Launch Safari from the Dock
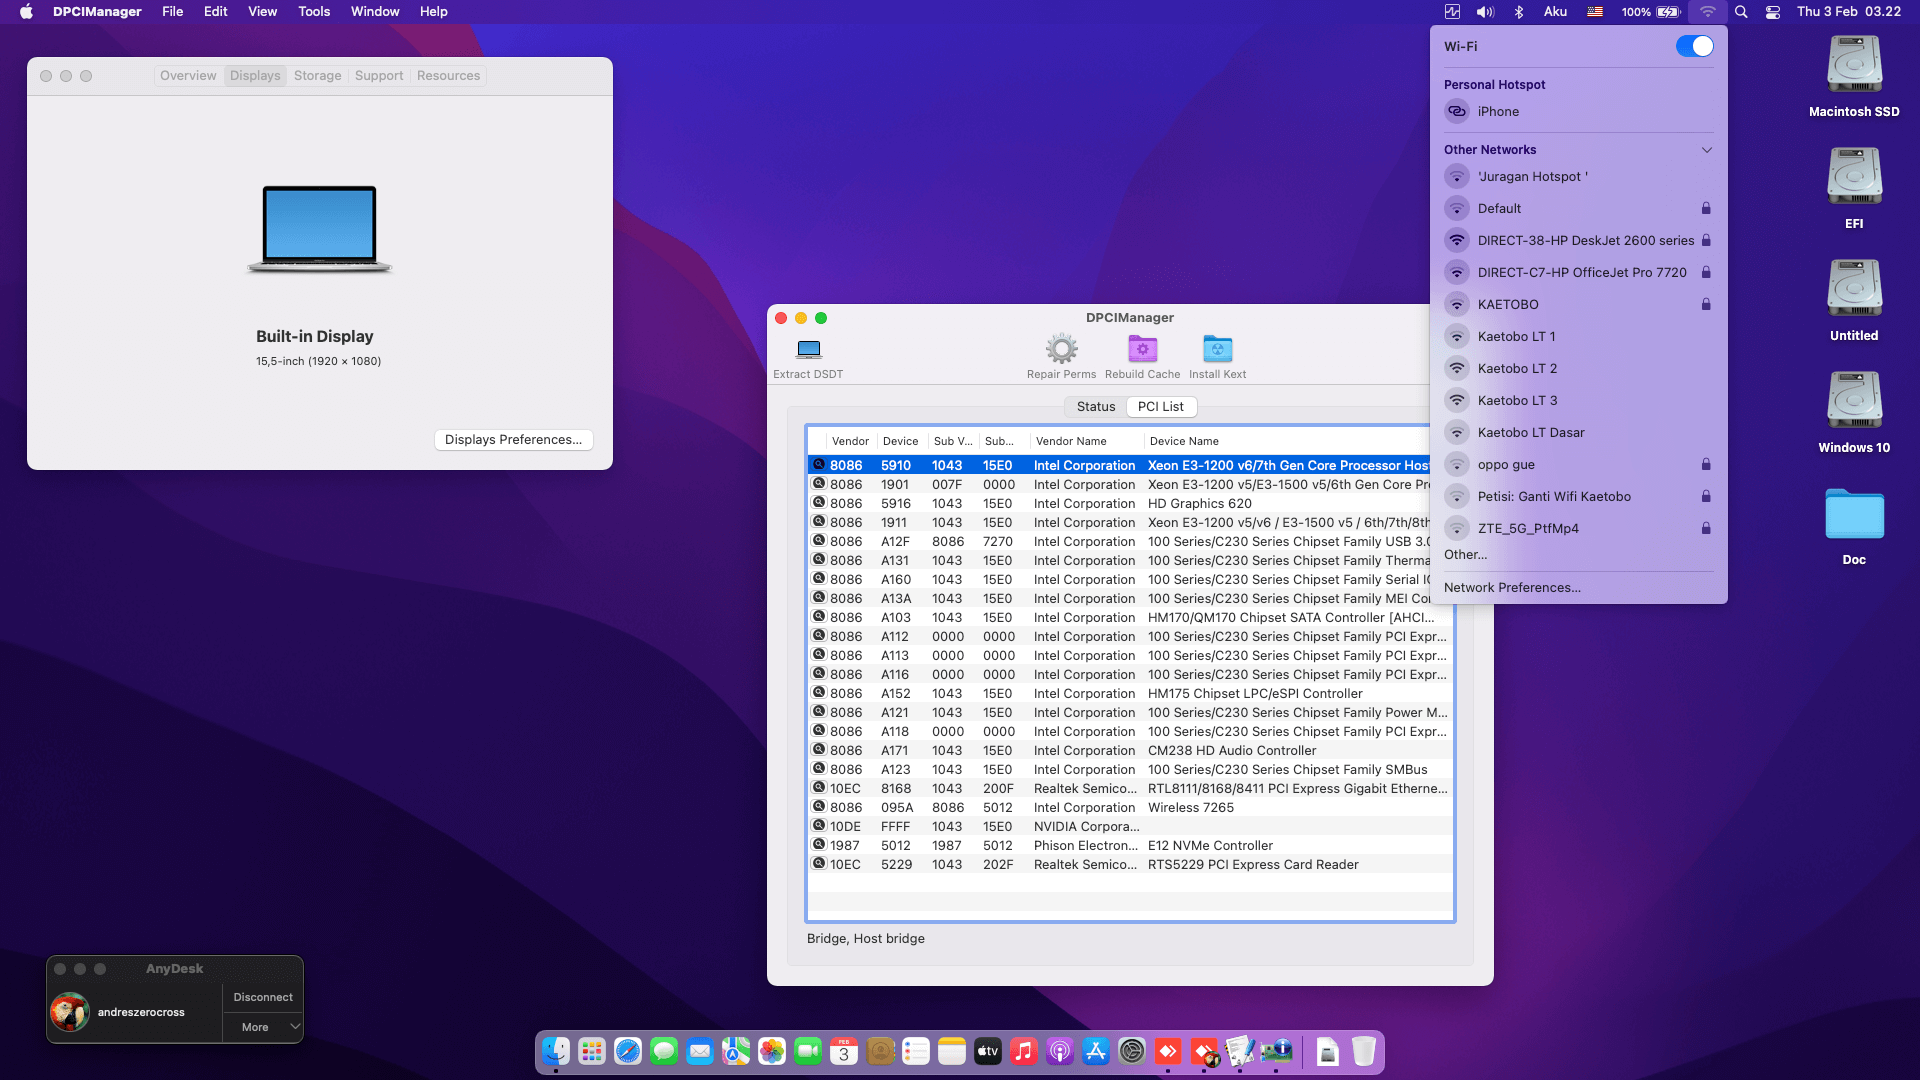This screenshot has width=1920, height=1080. point(628,1051)
